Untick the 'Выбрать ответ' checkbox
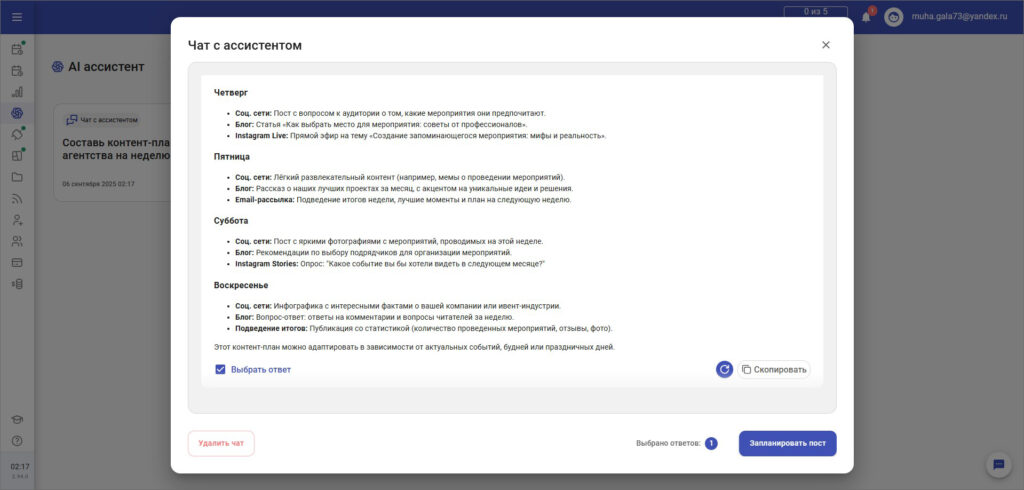 pos(221,370)
